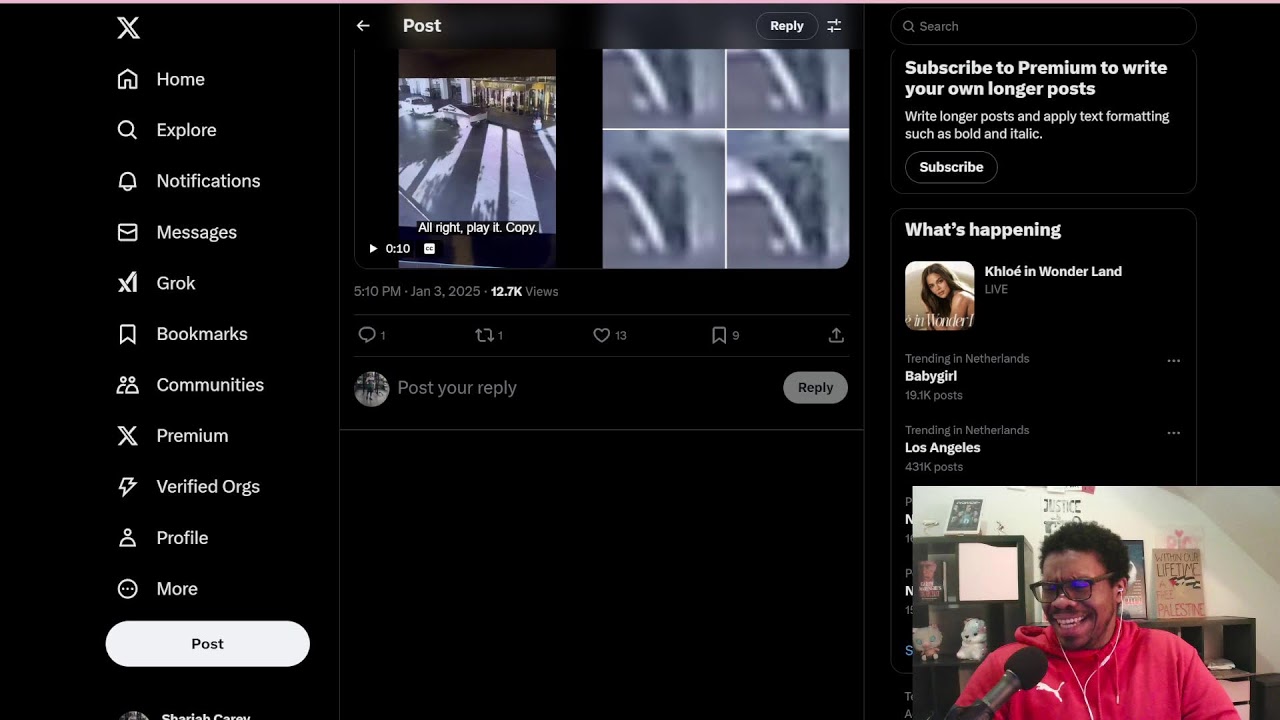Open the Babygirl trending topic
This screenshot has height=720, width=1280.
click(x=931, y=376)
